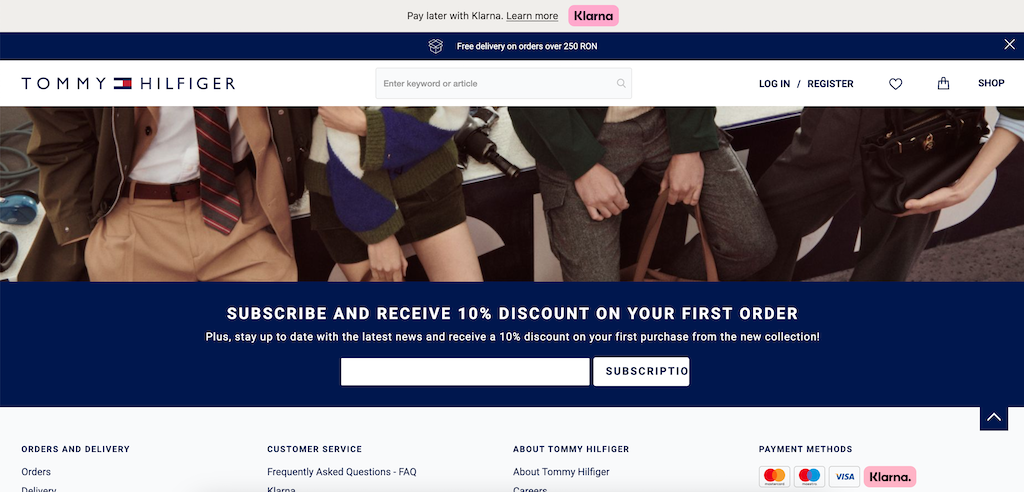The height and width of the screenshot is (492, 1024).
Task: Open the REGISTER link
Action: tap(830, 84)
